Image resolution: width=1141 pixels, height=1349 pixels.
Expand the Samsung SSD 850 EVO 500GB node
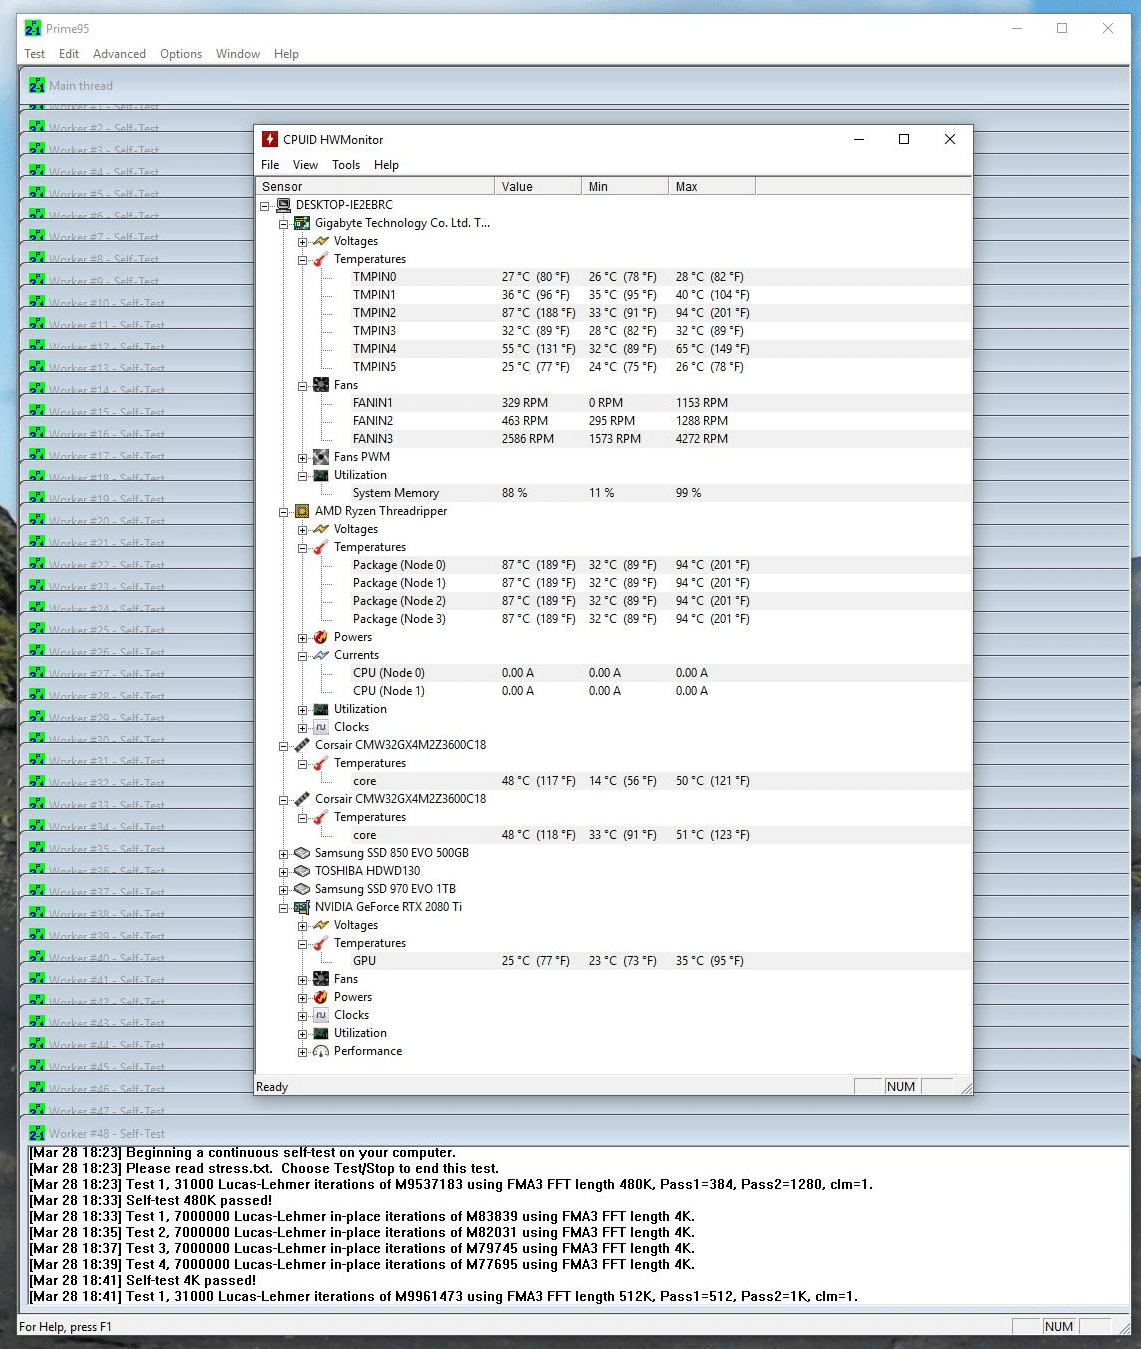click(x=284, y=854)
